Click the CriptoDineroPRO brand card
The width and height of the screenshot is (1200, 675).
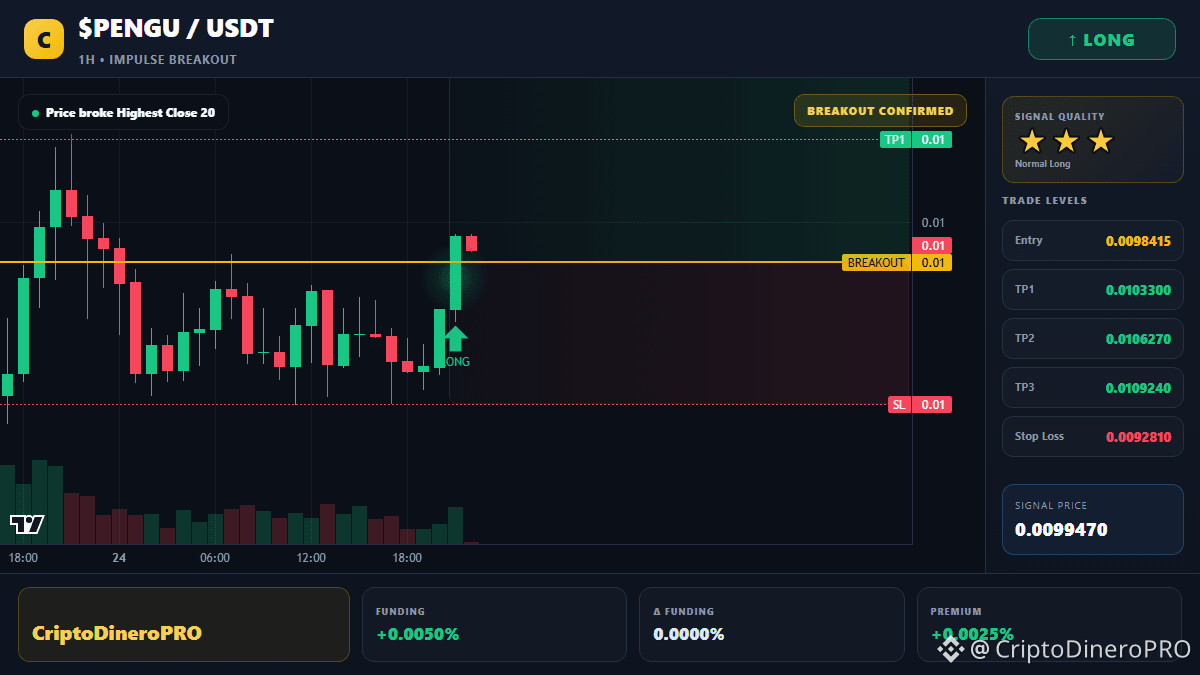(x=184, y=624)
